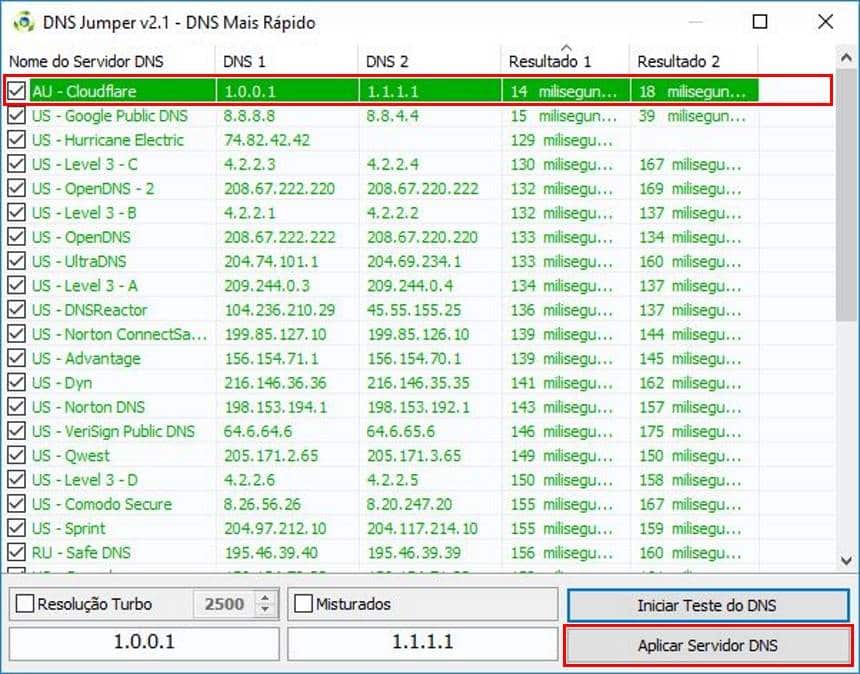860x674 pixels.
Task: Sort by Resultado 2 column header
Action: (x=694, y=61)
